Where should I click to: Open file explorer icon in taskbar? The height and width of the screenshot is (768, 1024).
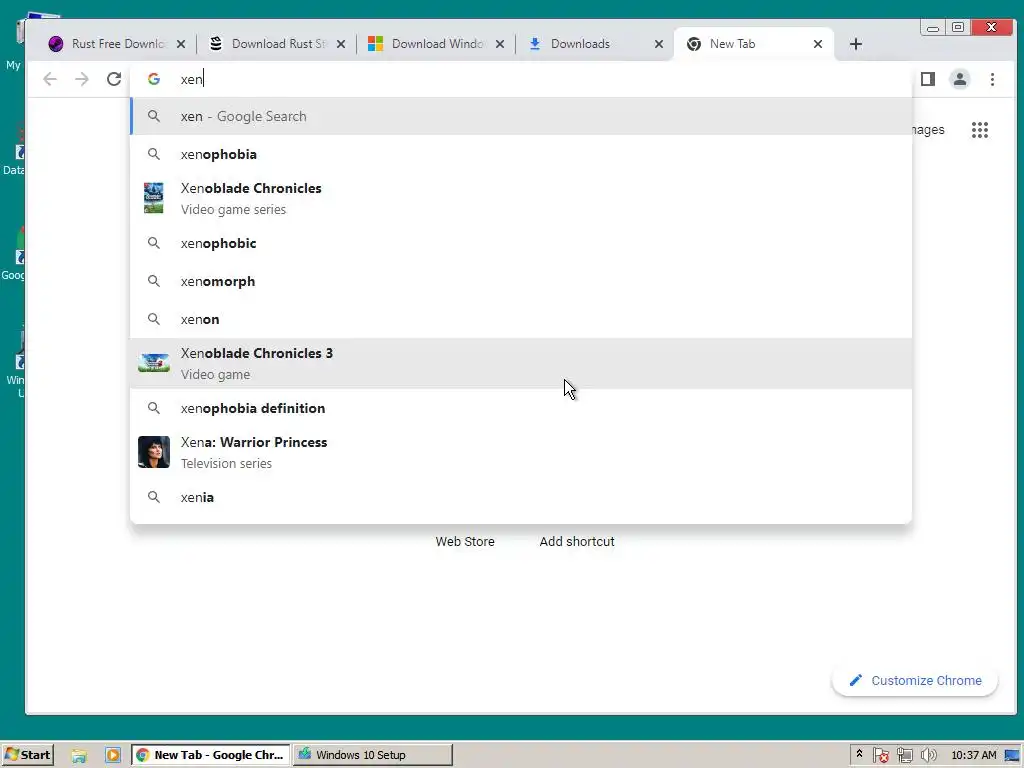pos(79,756)
